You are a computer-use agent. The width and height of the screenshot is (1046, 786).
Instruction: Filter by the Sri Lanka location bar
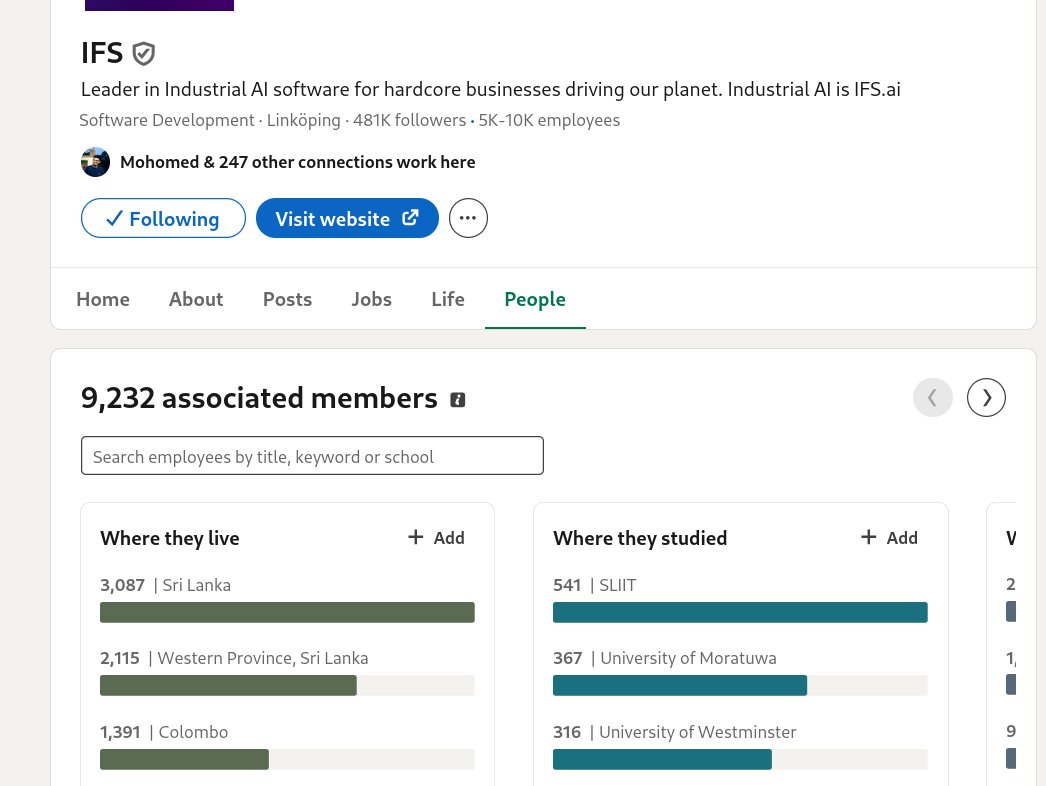pyautogui.click(x=288, y=613)
